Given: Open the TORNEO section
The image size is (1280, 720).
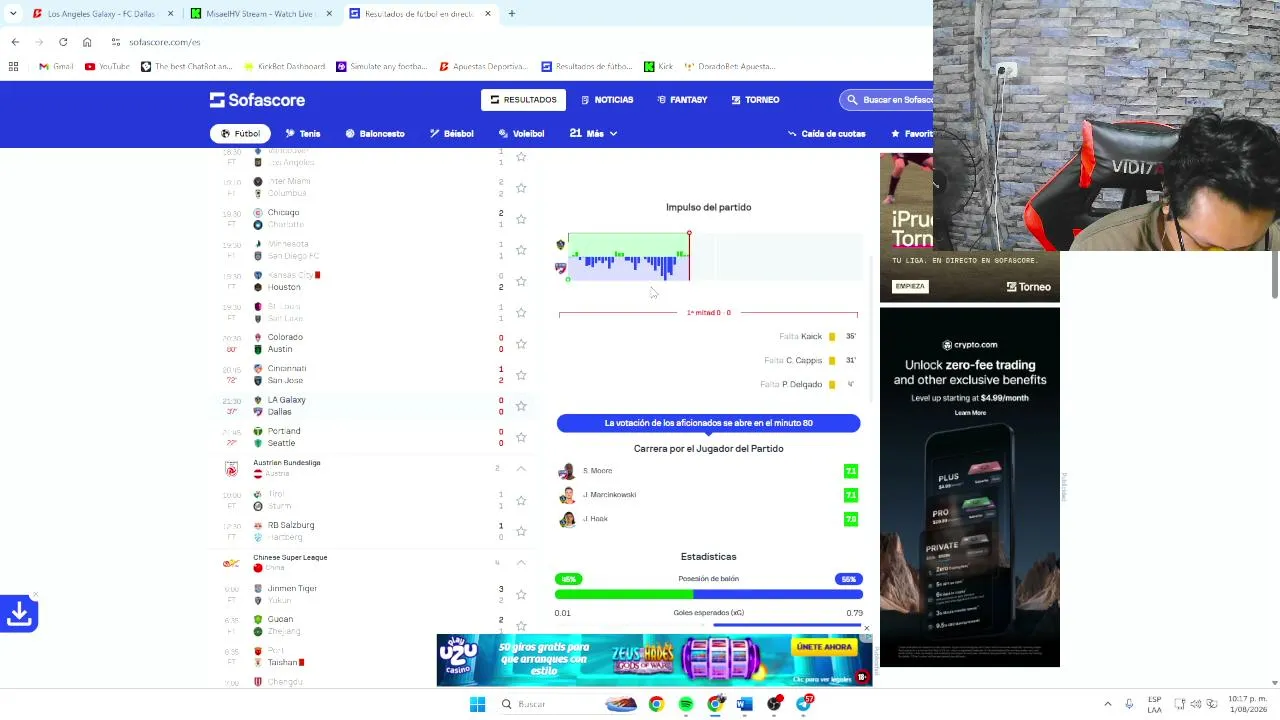Looking at the screenshot, I should coord(755,100).
